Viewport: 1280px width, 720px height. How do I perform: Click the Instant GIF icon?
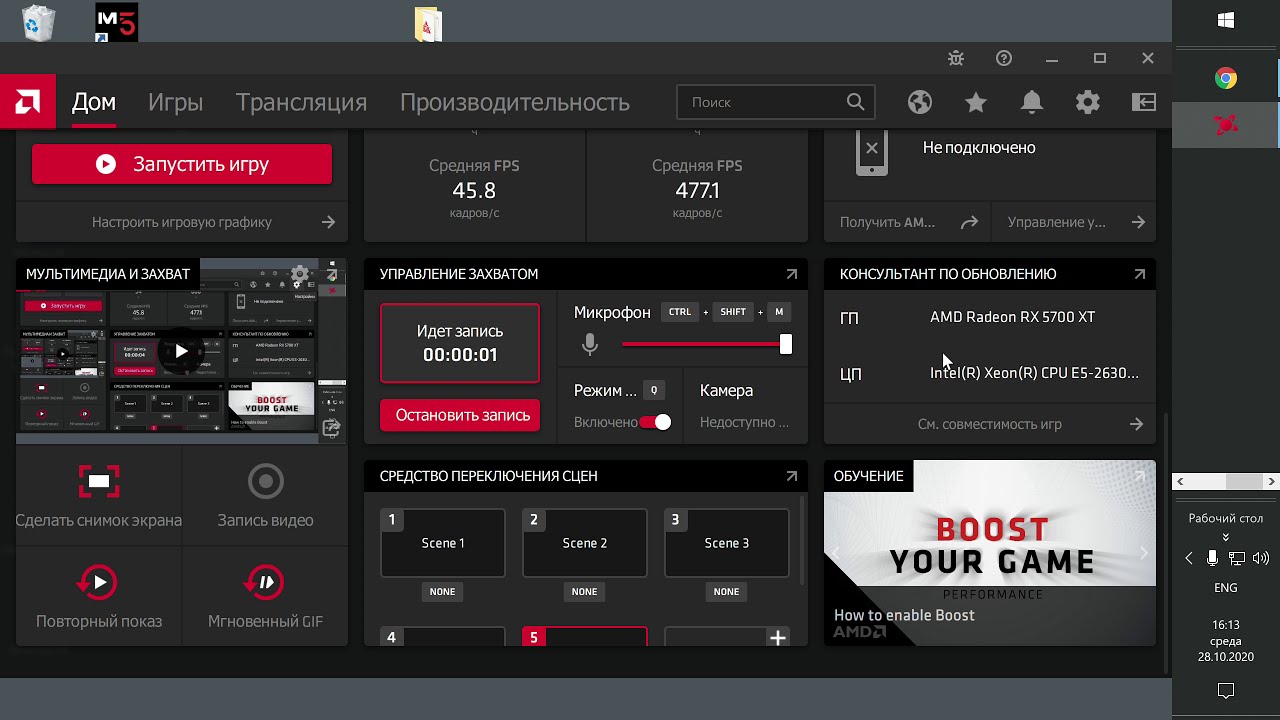(x=265, y=582)
